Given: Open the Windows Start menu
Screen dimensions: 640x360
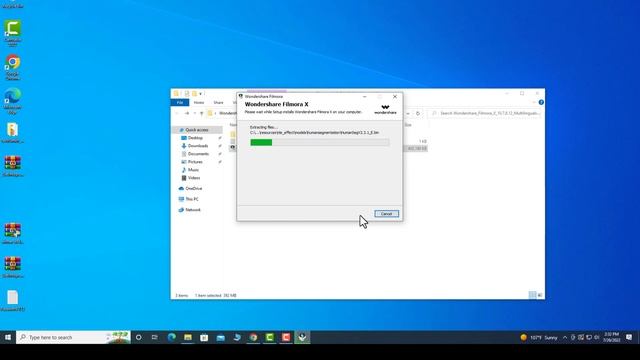Looking at the screenshot, I should [x=8, y=337].
